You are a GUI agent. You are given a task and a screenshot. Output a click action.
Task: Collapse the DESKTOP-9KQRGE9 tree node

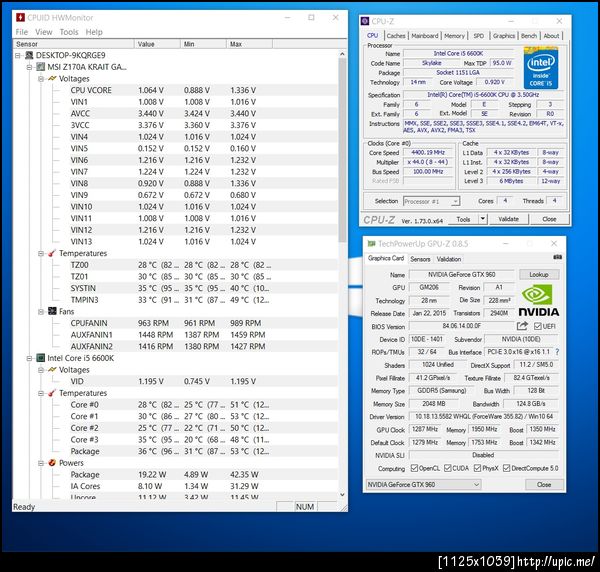click(x=18, y=56)
